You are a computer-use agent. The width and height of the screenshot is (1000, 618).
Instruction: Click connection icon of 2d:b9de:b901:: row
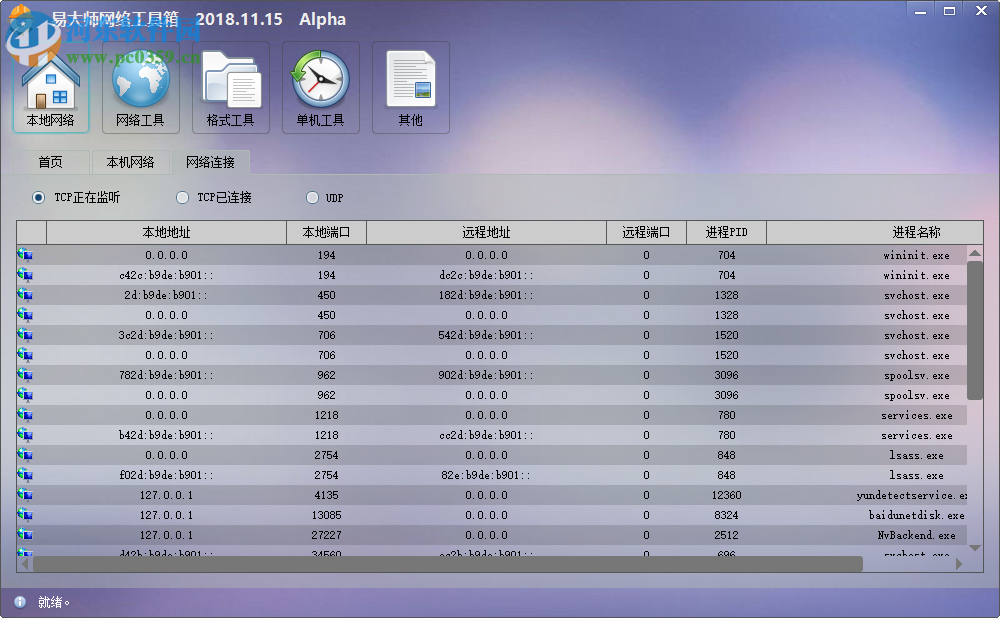coord(25,295)
